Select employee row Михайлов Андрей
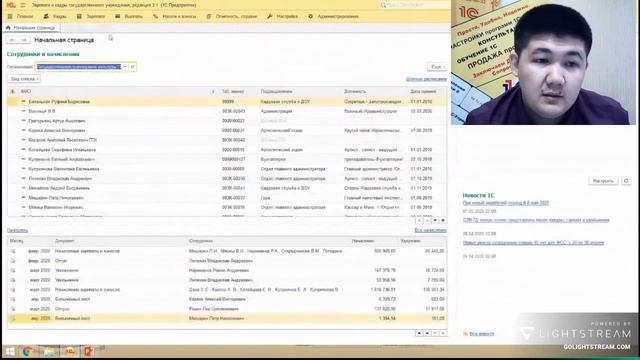 click(x=227, y=188)
